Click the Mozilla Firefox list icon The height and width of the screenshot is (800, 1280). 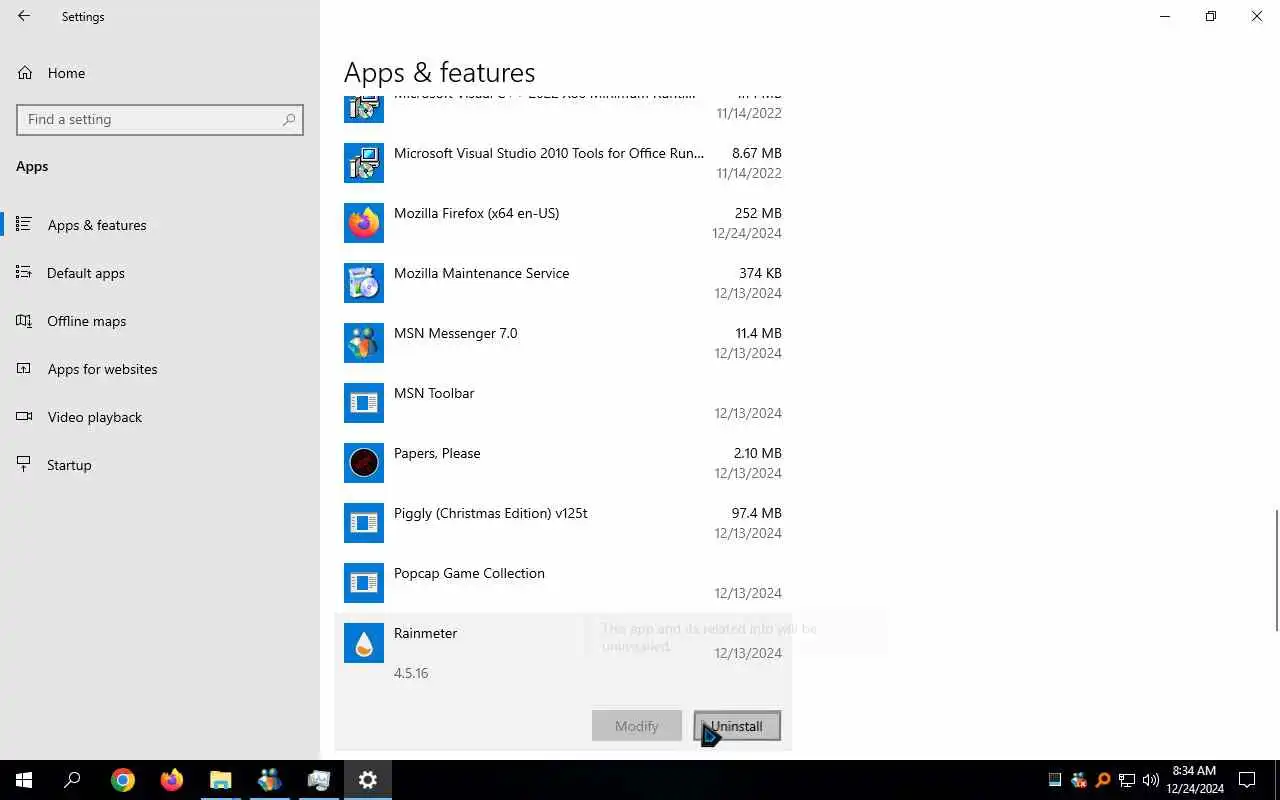(x=364, y=223)
